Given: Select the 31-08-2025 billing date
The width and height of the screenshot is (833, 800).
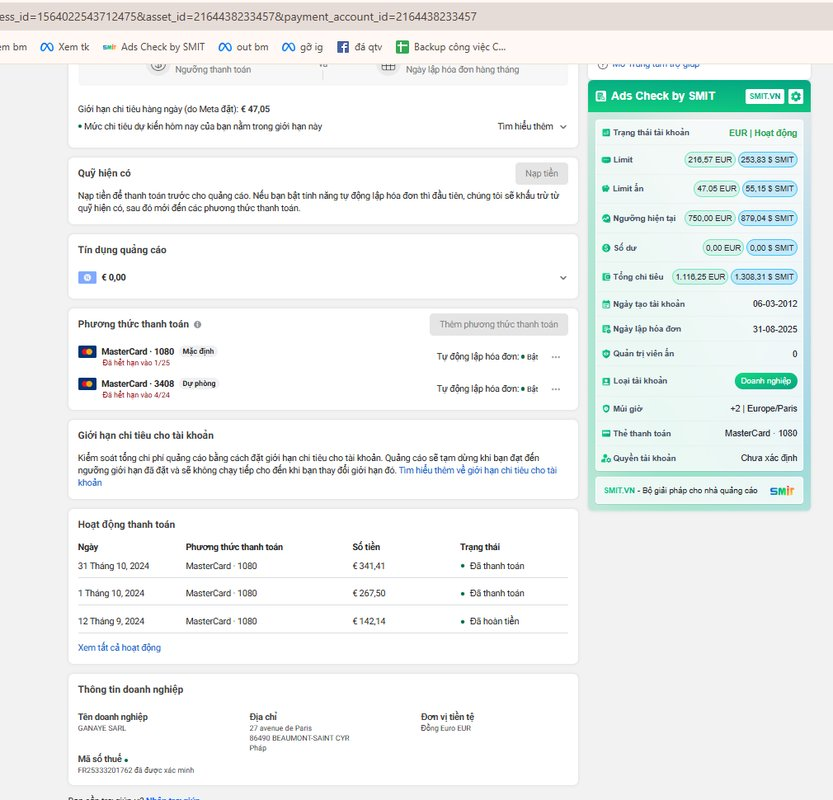Looking at the screenshot, I should 775,329.
